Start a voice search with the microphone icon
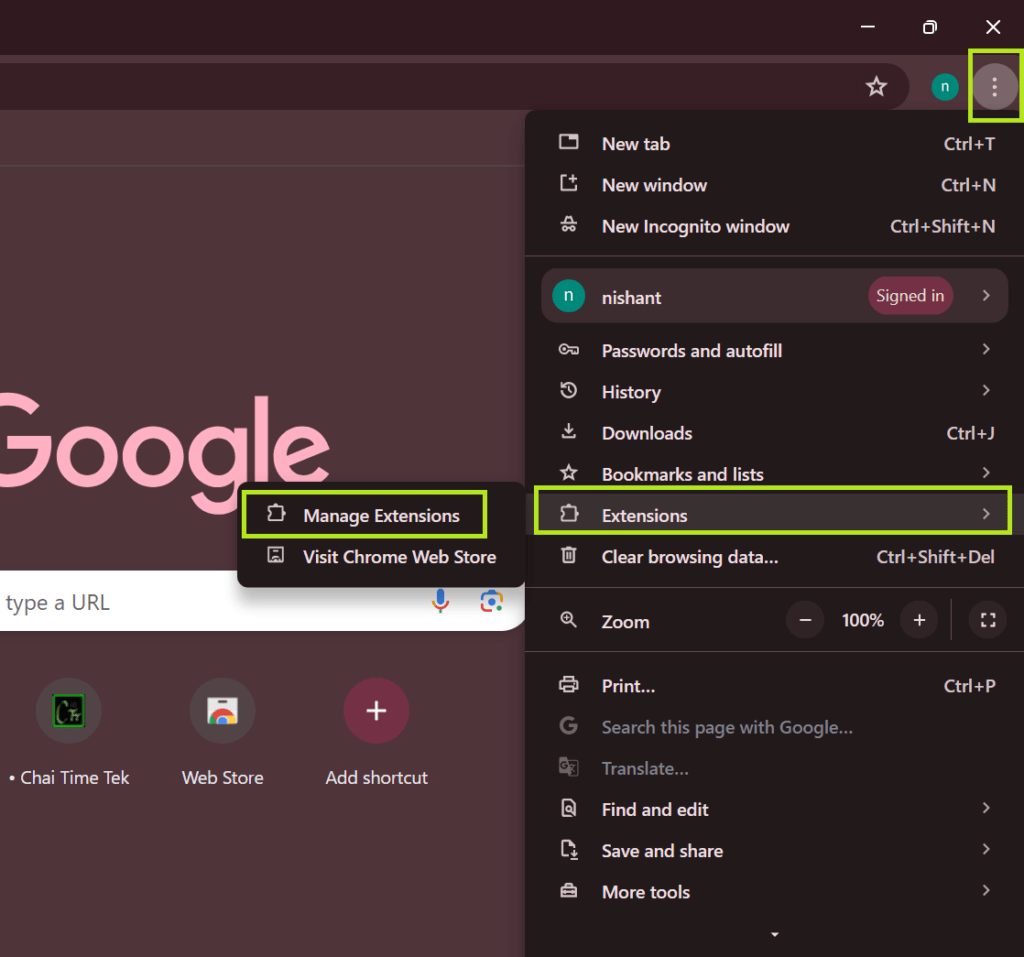The height and width of the screenshot is (957, 1024). coord(440,600)
